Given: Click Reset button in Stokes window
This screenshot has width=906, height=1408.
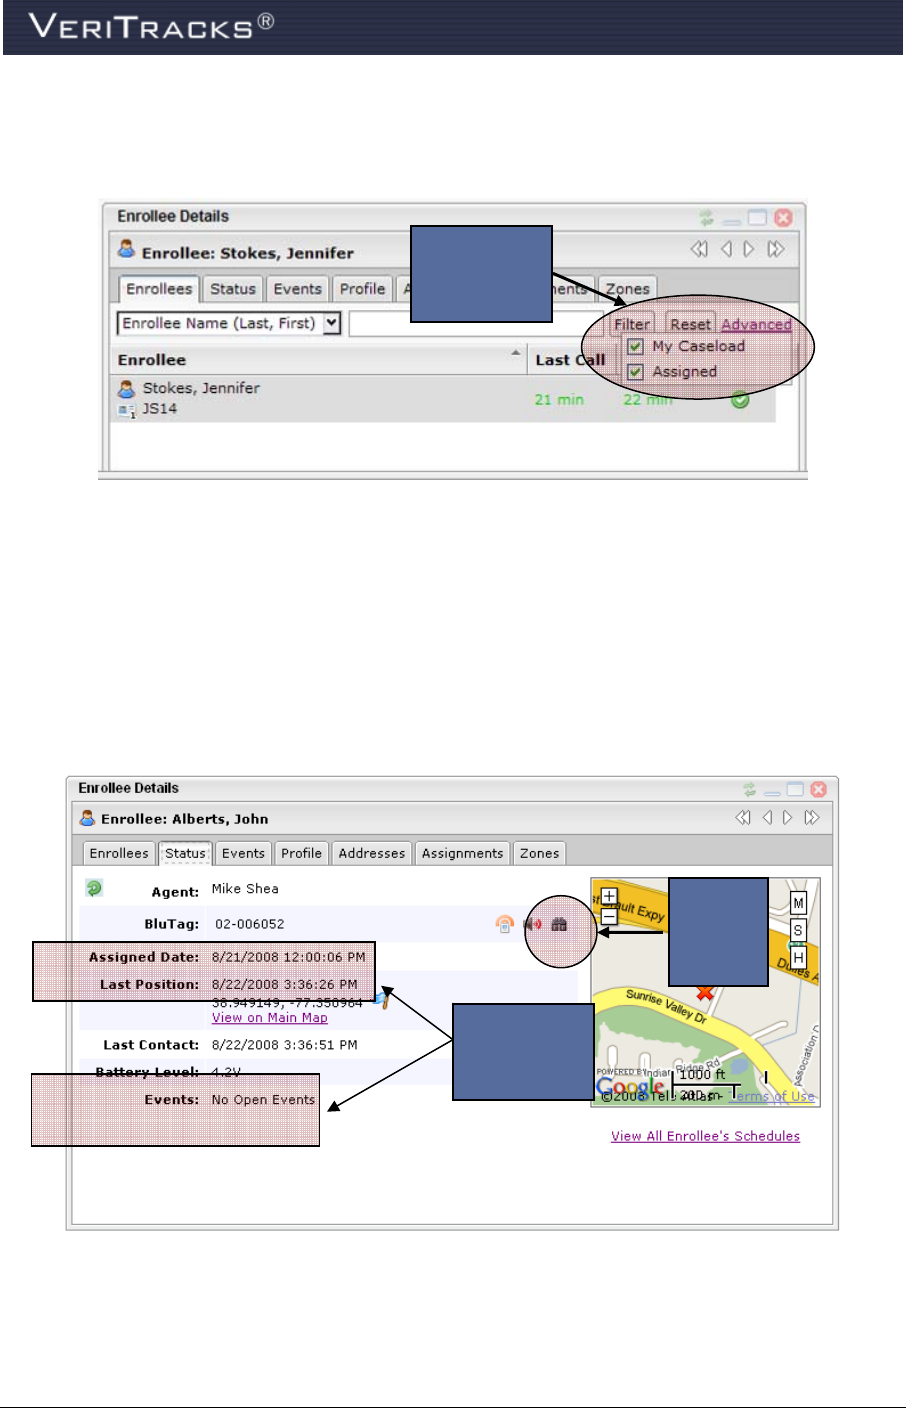Looking at the screenshot, I should click(690, 324).
